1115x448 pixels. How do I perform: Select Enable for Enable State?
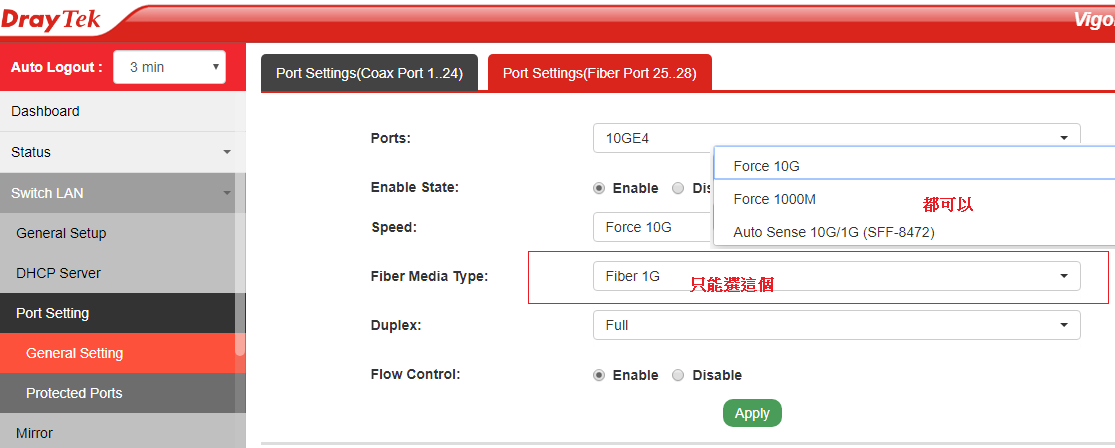pyautogui.click(x=600, y=188)
